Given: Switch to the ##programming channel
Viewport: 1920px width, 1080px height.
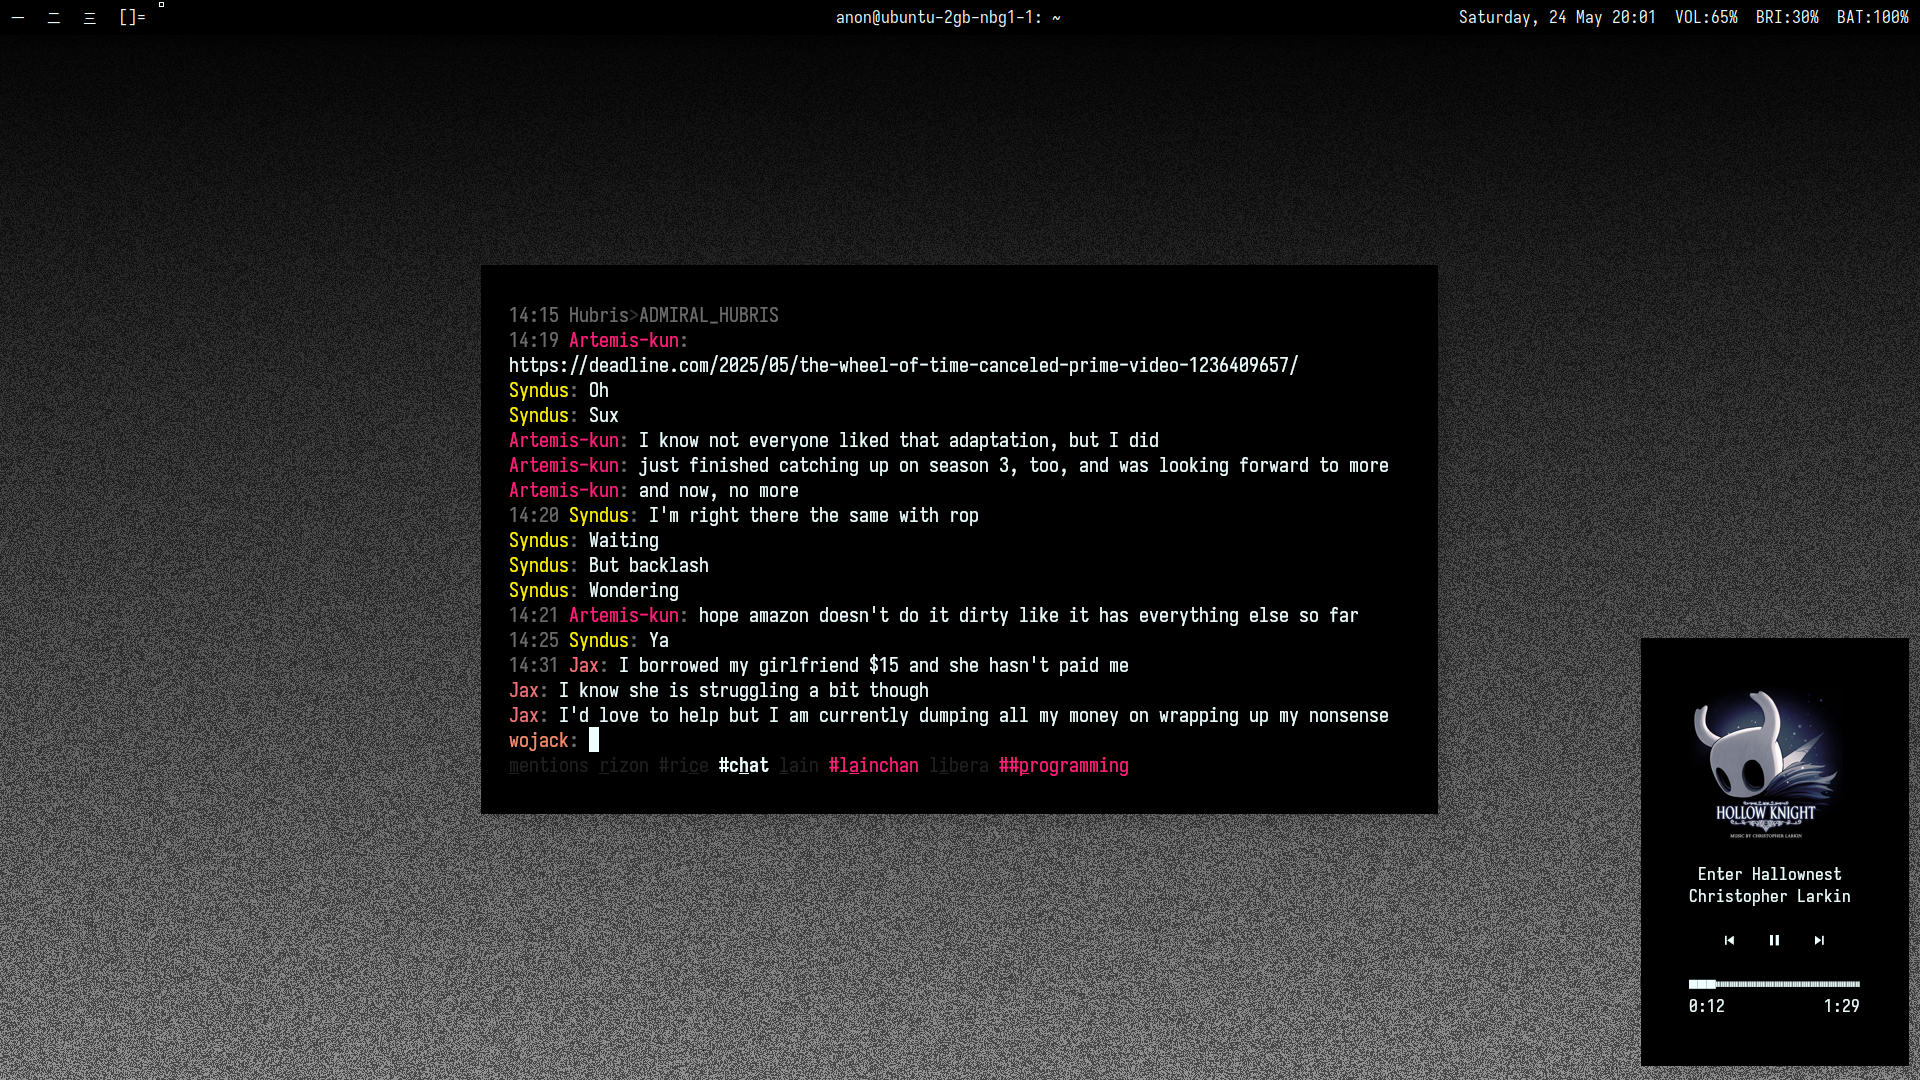Looking at the screenshot, I should [x=1063, y=765].
